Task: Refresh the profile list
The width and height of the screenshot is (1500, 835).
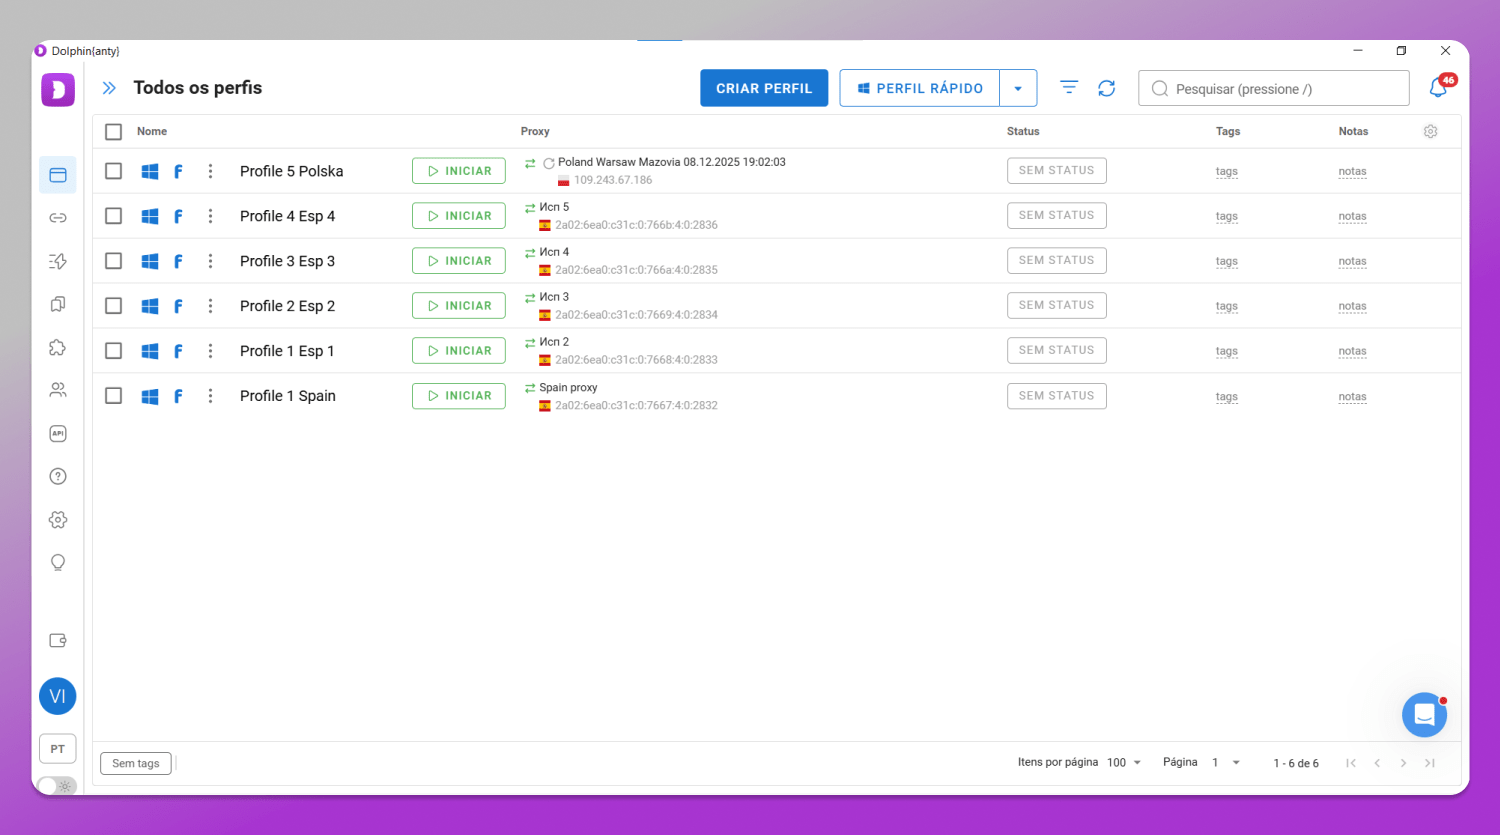Action: point(1107,88)
